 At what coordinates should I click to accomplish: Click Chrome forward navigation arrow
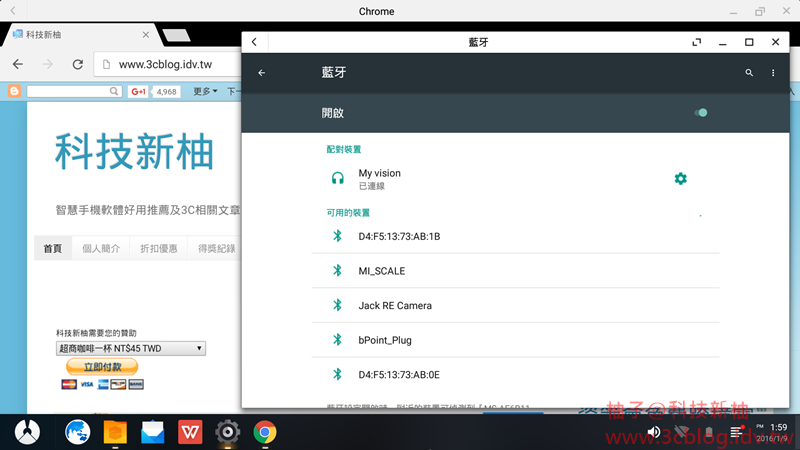[47, 64]
